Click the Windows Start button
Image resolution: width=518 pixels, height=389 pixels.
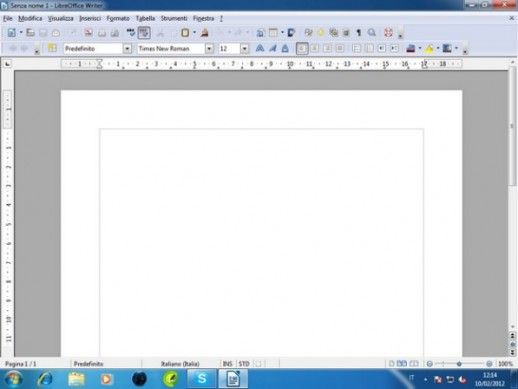[x=13, y=379]
